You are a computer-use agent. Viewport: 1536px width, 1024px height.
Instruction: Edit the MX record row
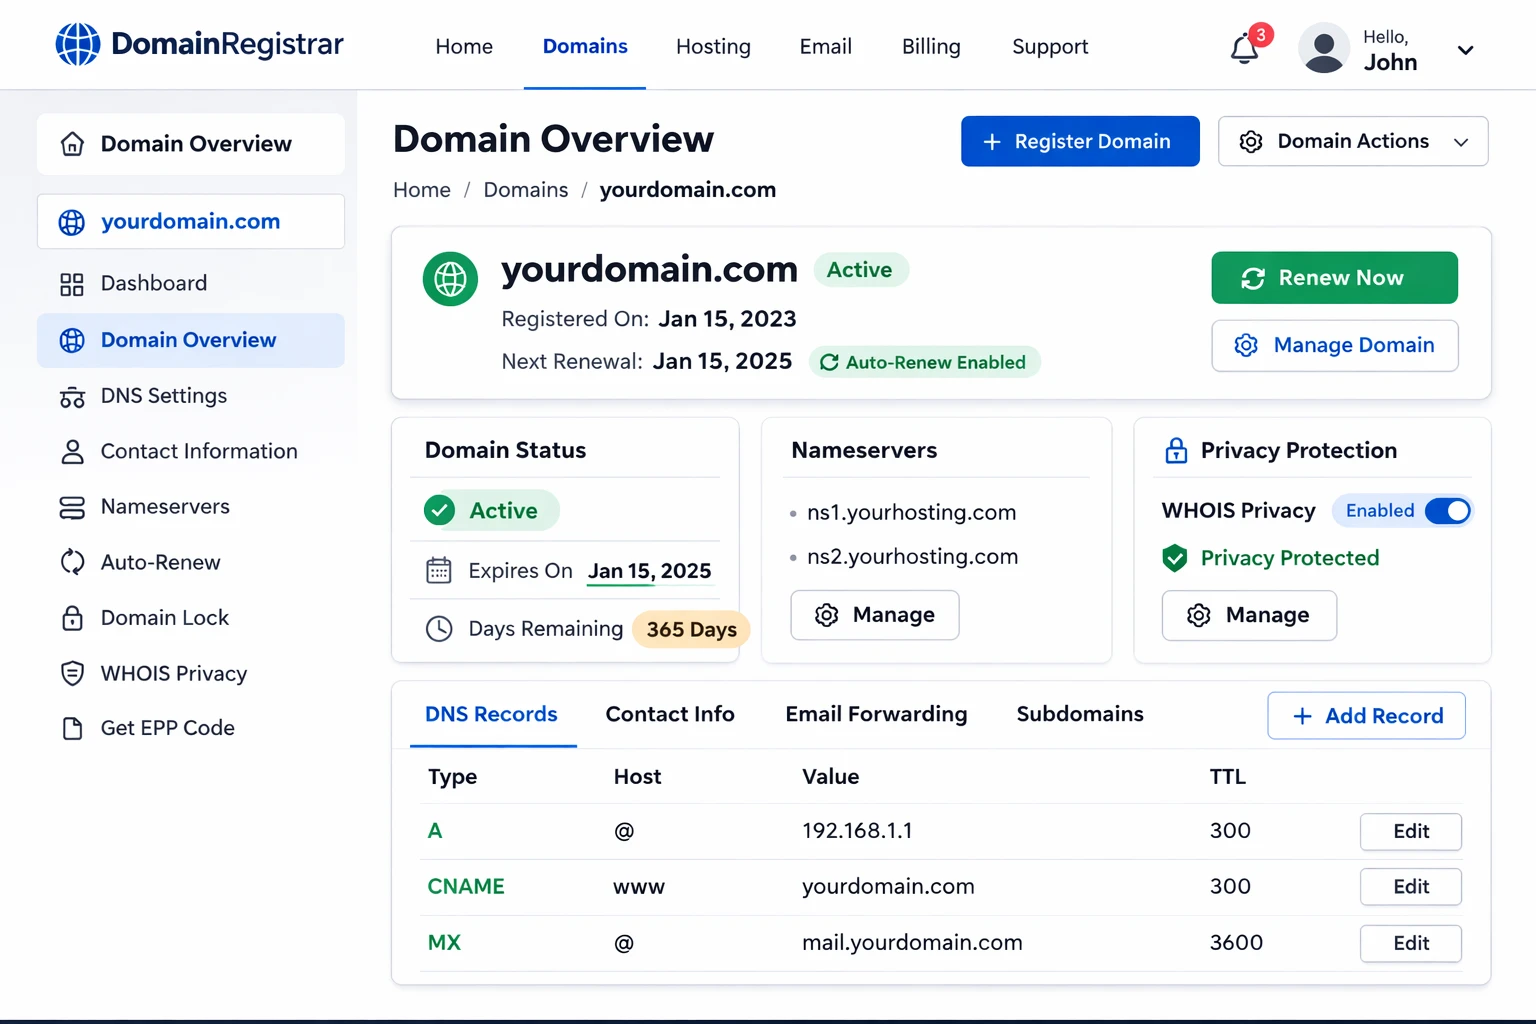1410,943
